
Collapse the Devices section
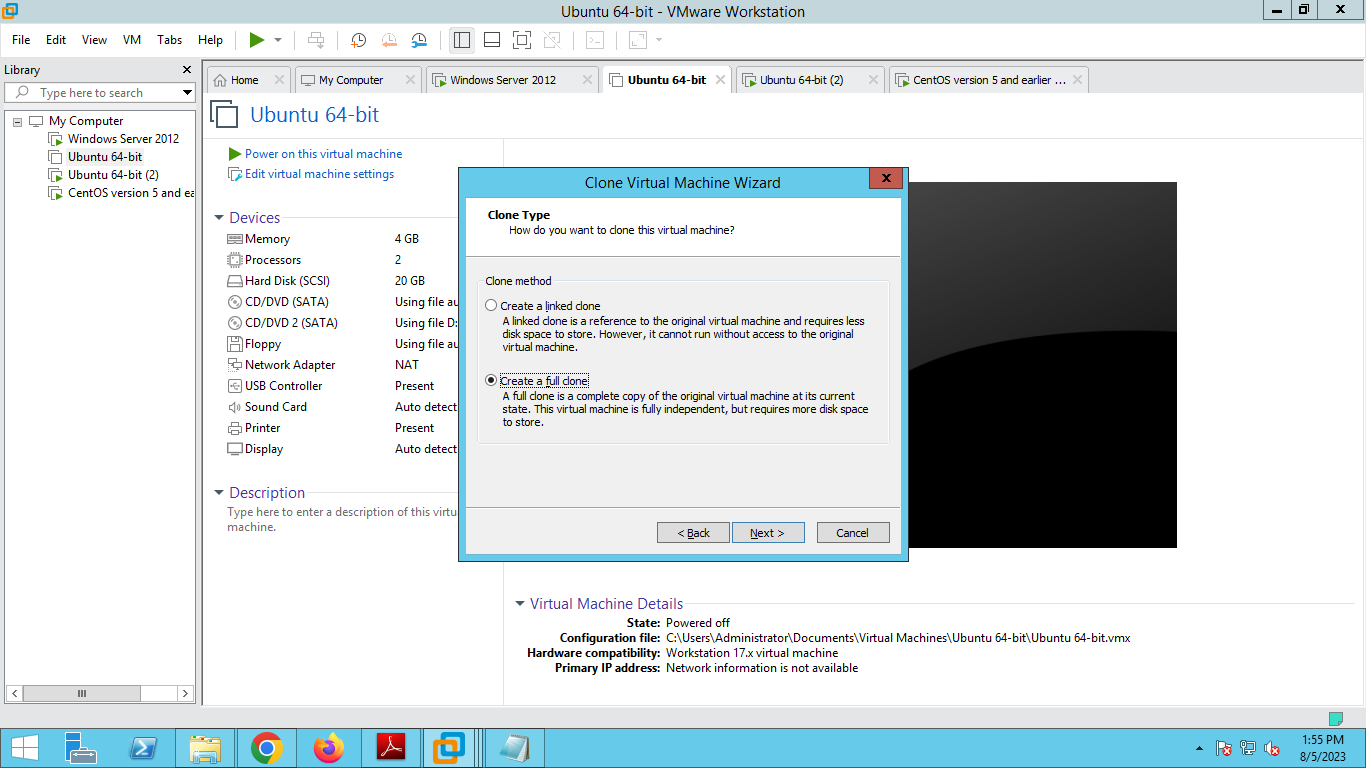point(219,218)
